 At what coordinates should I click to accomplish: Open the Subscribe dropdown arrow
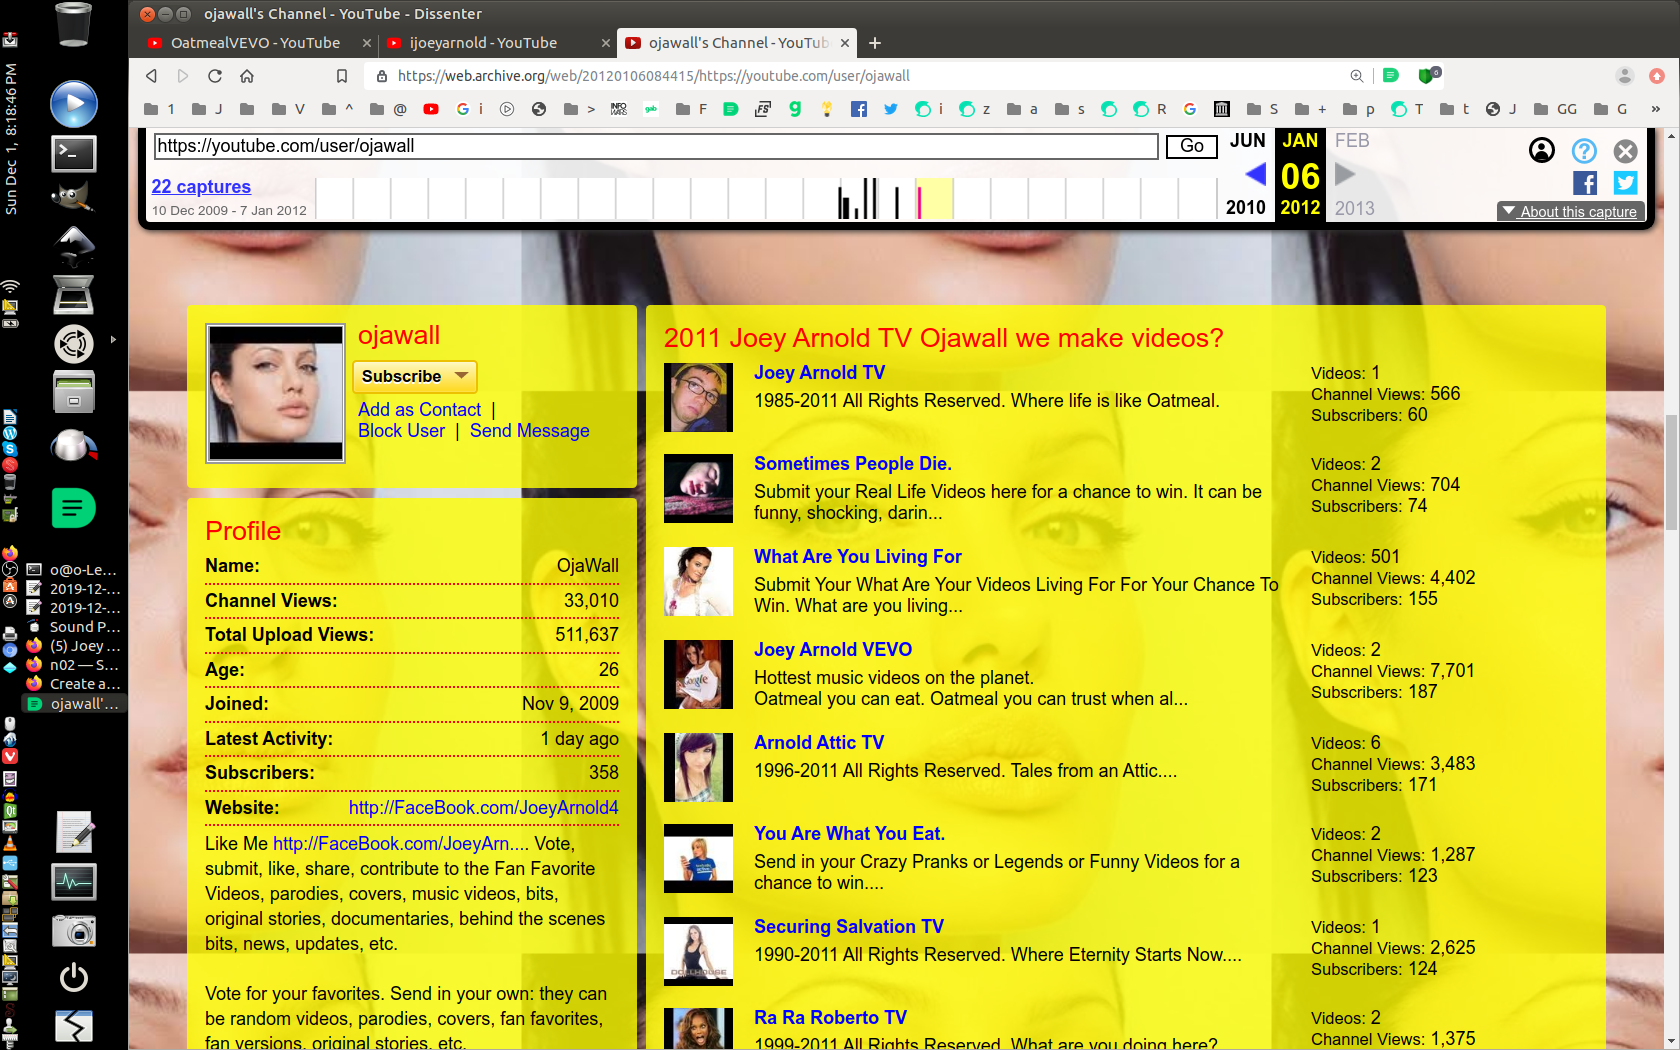(462, 376)
